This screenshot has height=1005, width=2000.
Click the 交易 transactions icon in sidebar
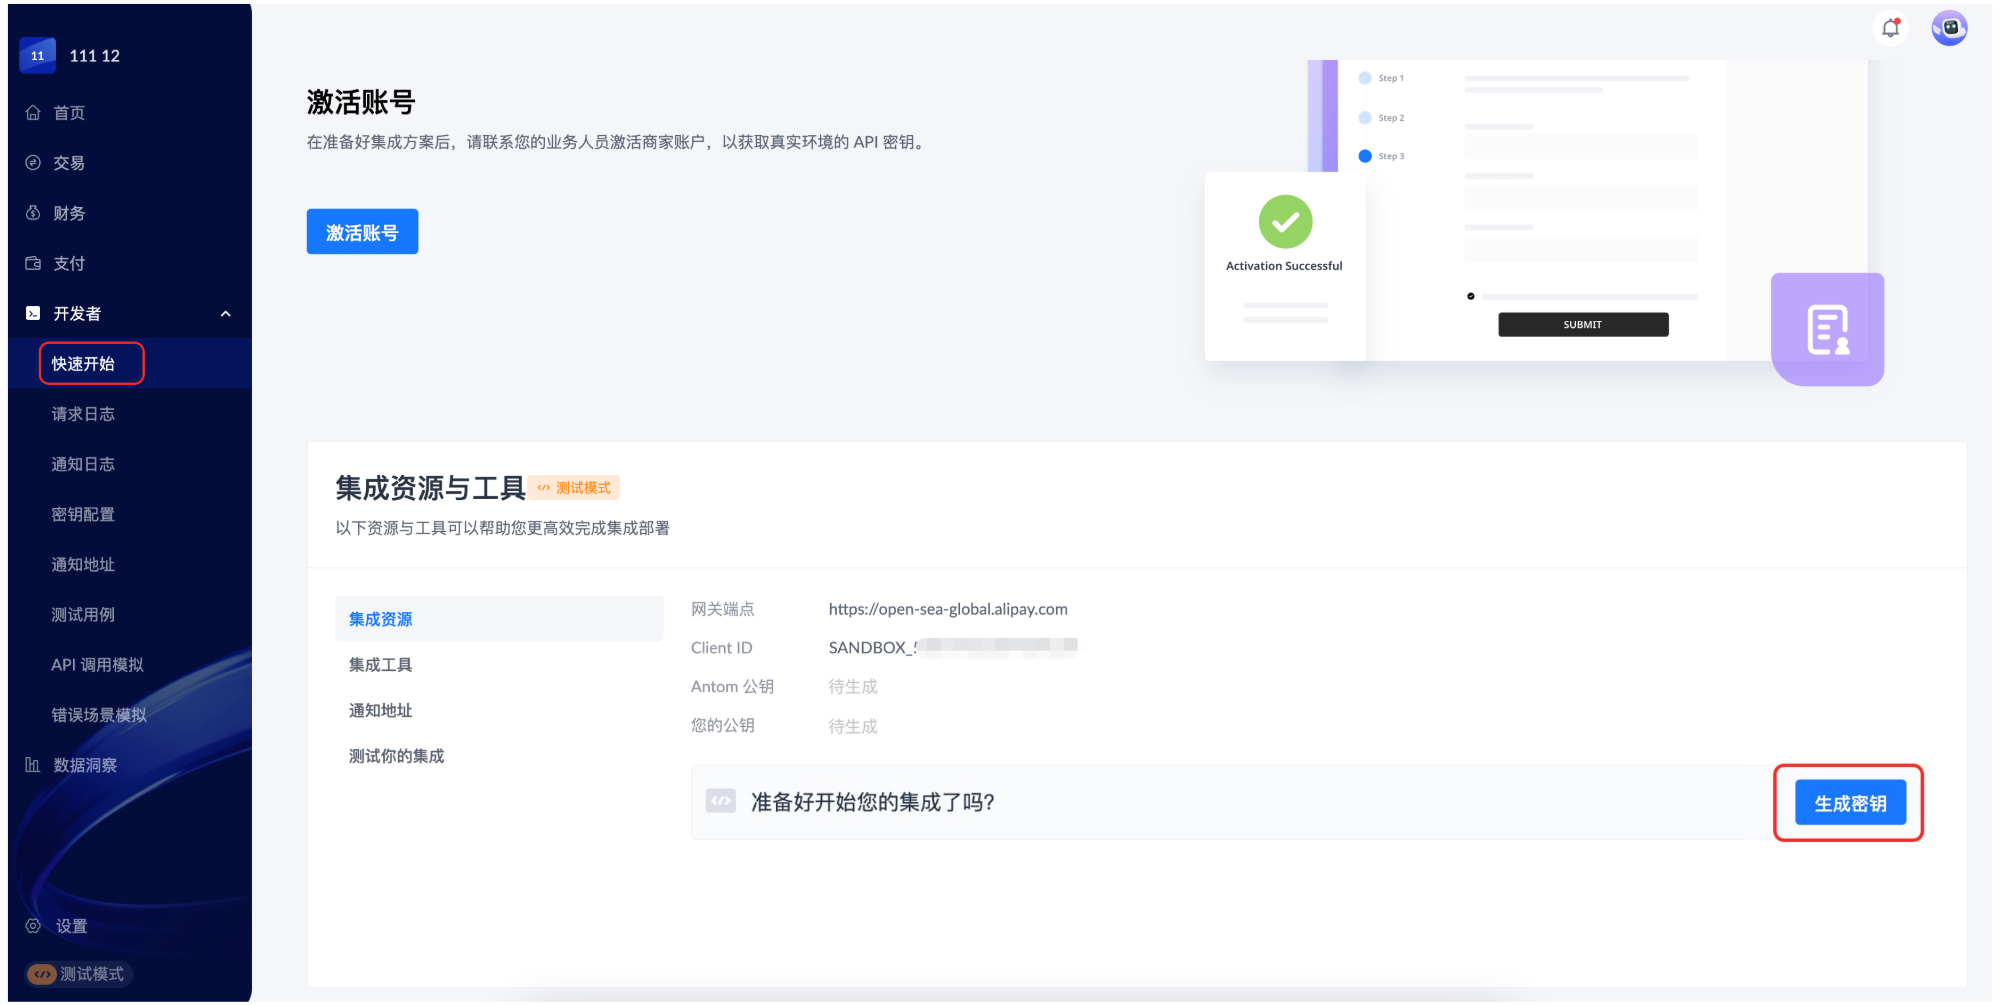click(x=33, y=163)
